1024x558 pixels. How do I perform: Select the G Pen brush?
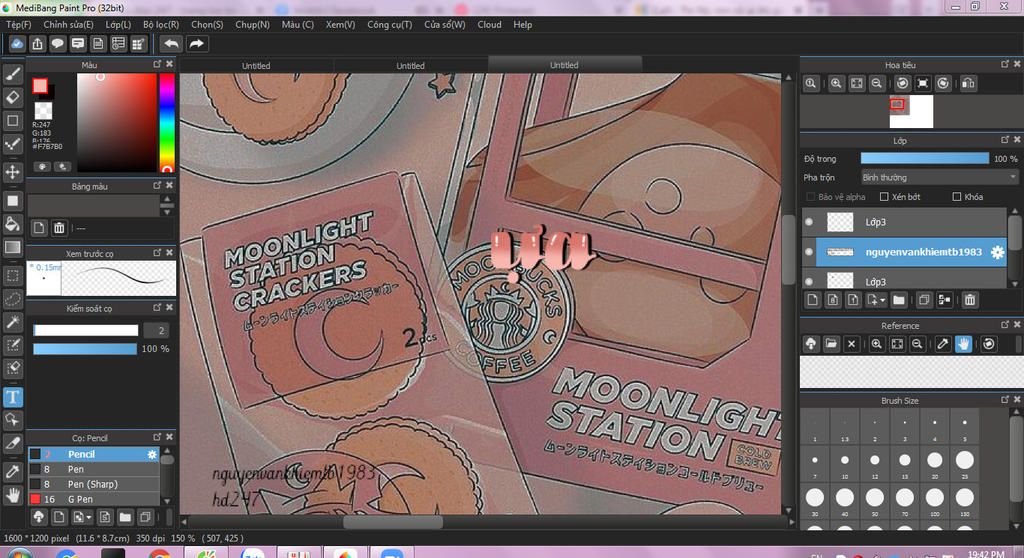[80, 499]
